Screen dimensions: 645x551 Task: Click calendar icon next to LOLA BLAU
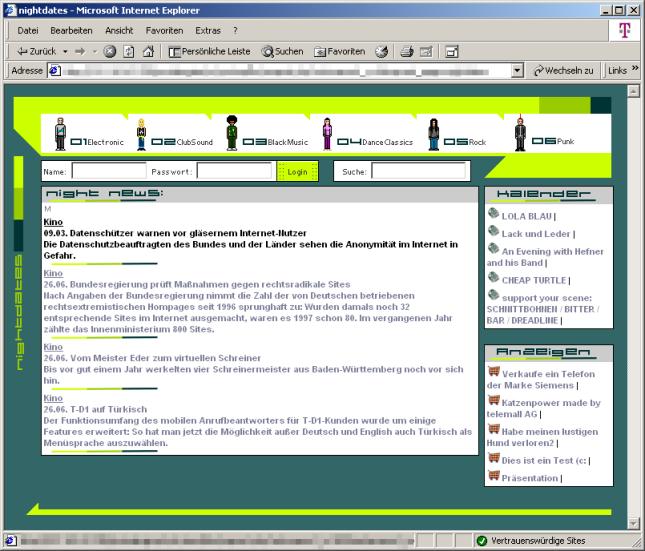[x=493, y=212]
